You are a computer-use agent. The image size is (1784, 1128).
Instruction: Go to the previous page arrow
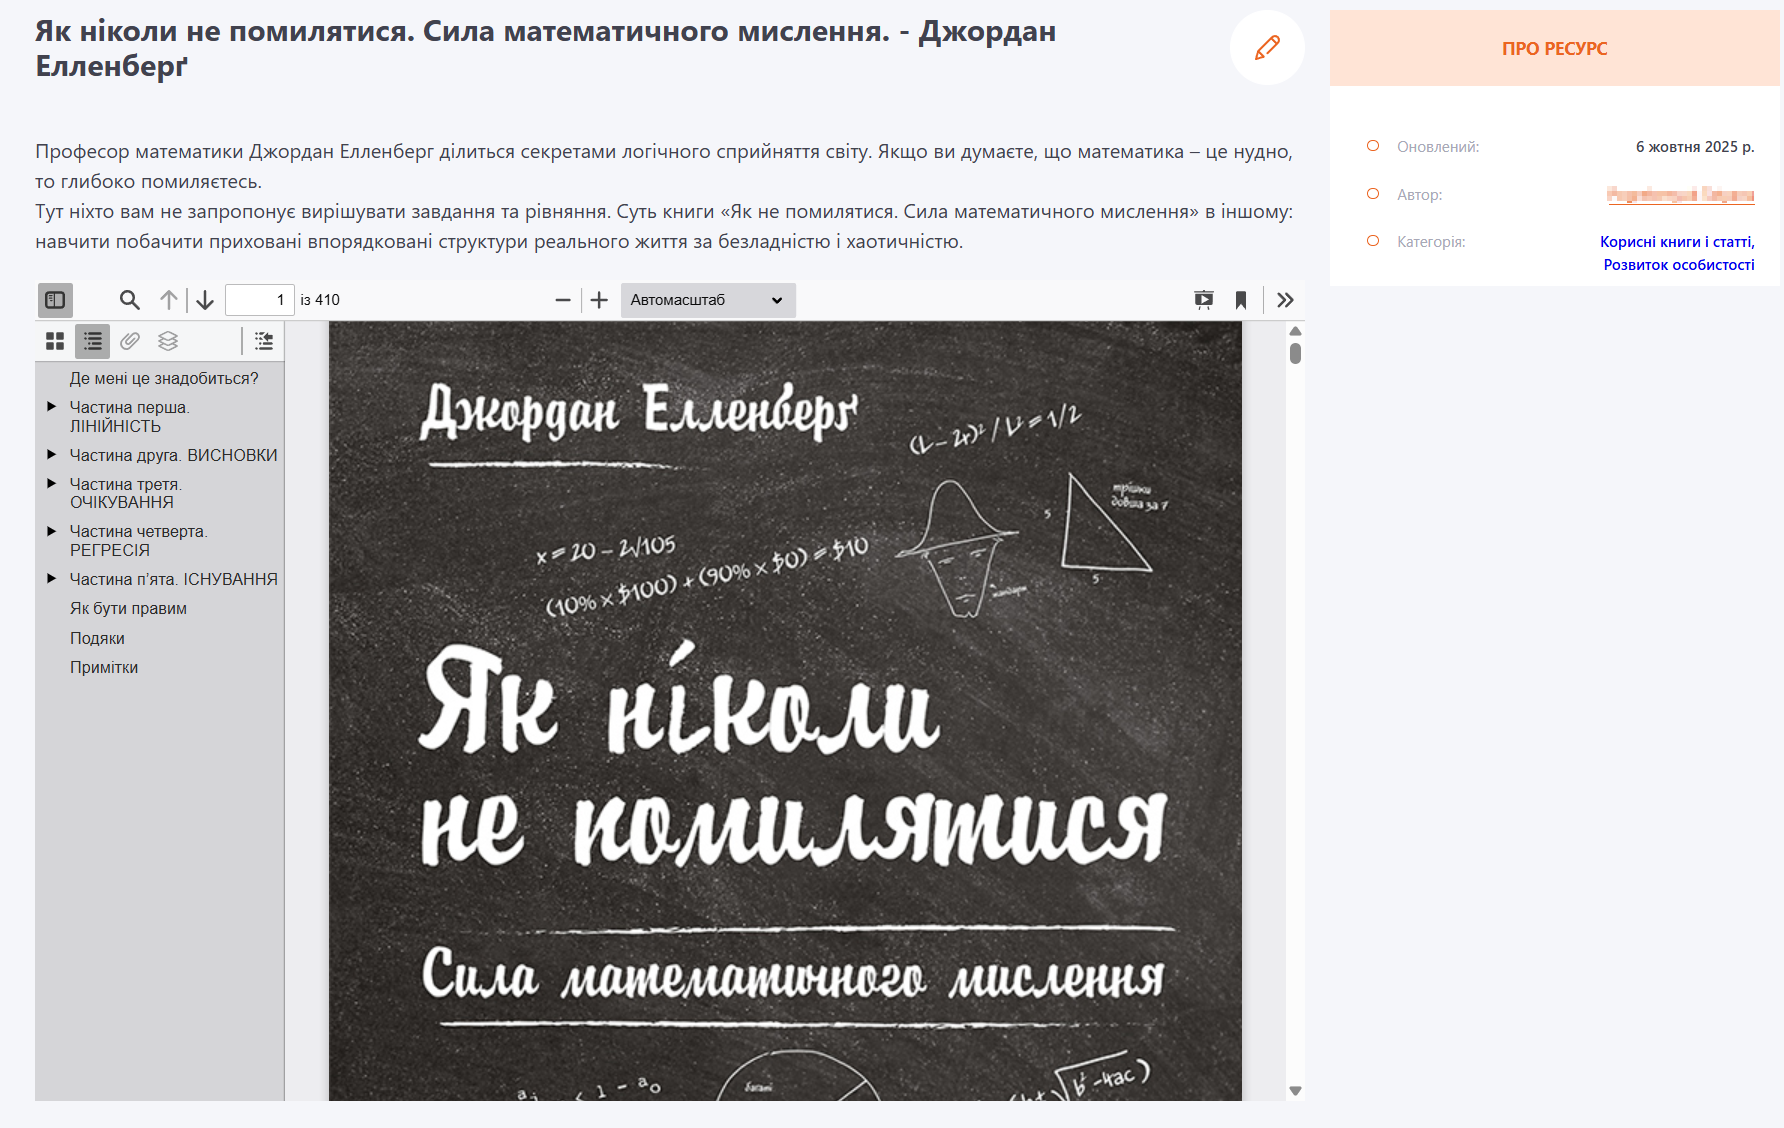(x=169, y=300)
